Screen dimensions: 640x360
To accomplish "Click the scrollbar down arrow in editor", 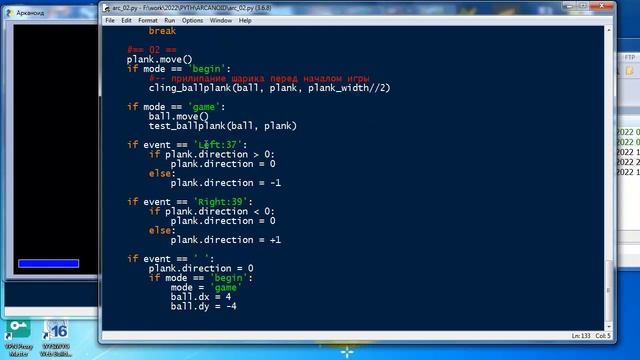I will pyautogui.click(x=609, y=327).
